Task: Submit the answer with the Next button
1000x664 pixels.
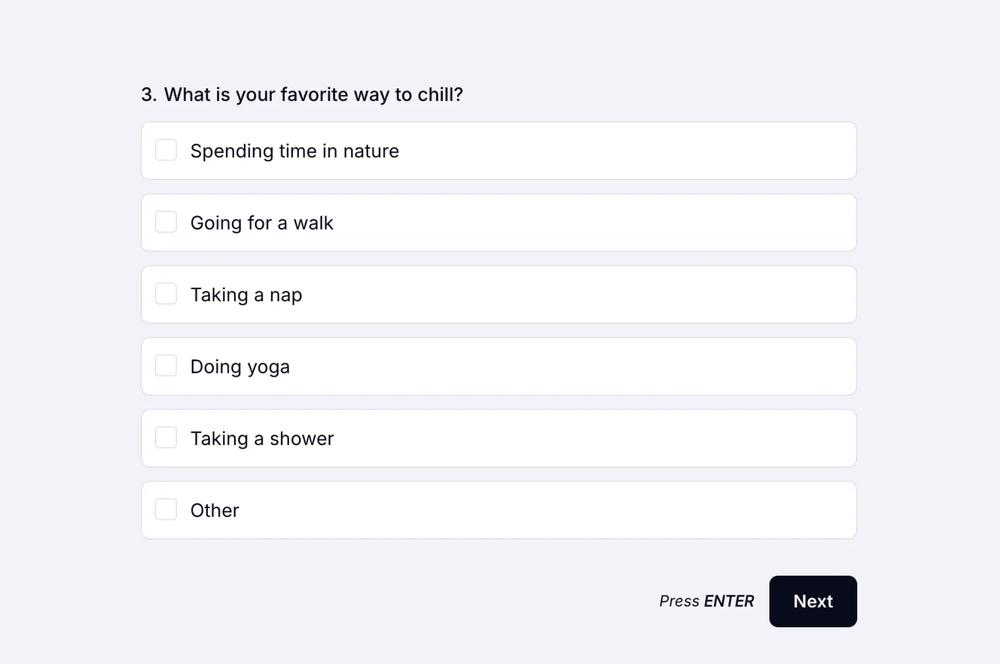Action: pos(812,601)
